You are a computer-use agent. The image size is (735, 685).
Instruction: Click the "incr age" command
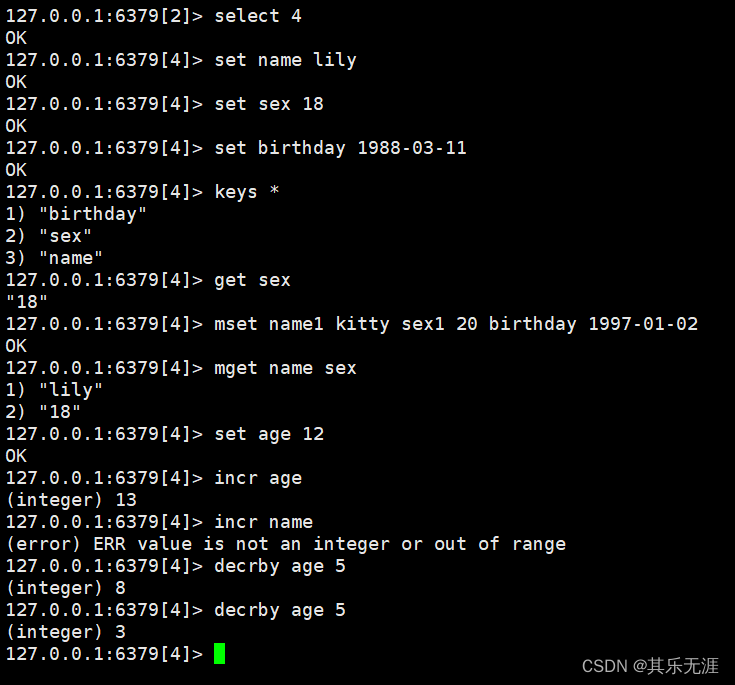pyautogui.click(x=258, y=478)
